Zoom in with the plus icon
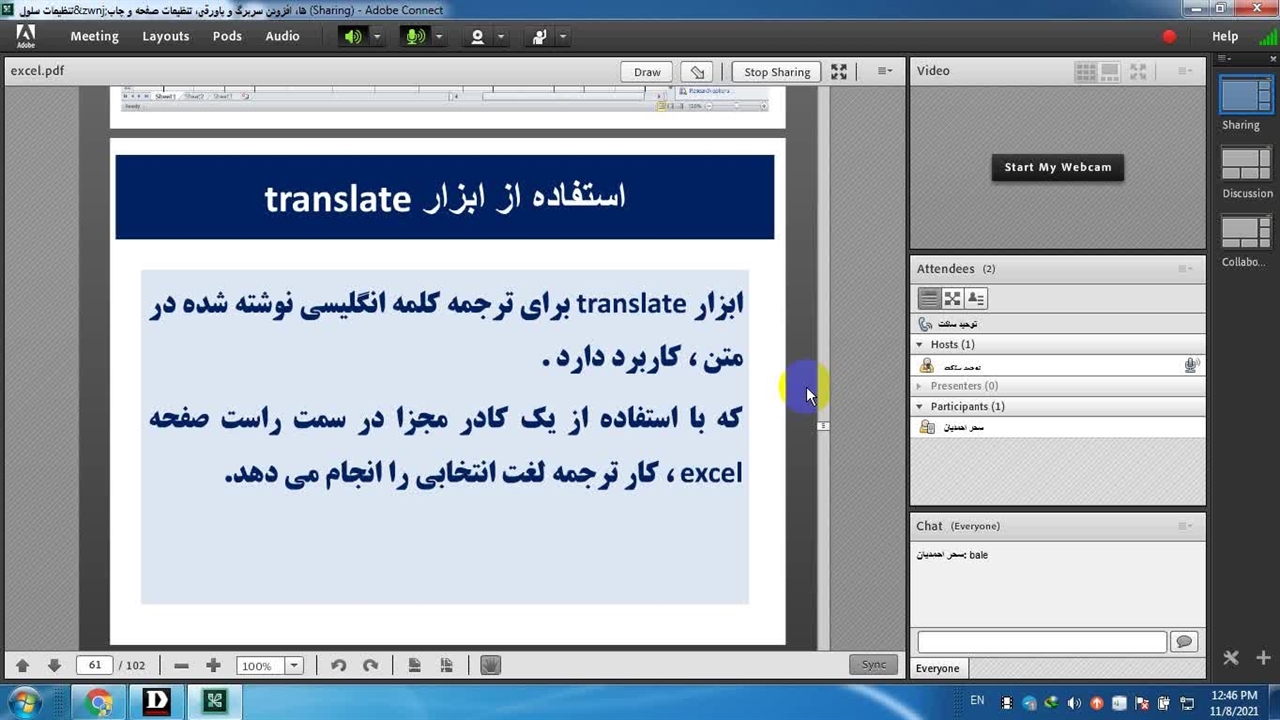The height and width of the screenshot is (720, 1280). (213, 665)
